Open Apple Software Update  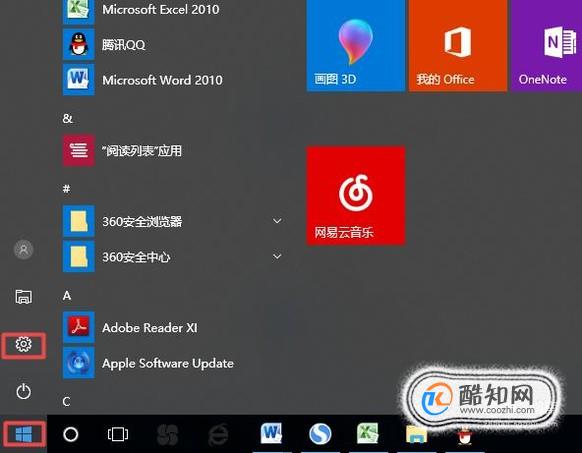[x=148, y=363]
